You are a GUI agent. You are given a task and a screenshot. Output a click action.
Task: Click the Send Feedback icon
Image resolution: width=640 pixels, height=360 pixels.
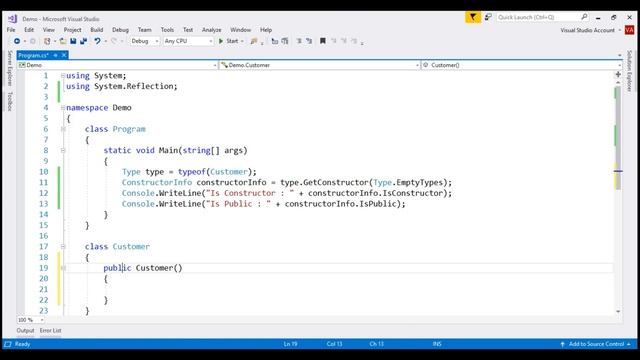pos(488,17)
